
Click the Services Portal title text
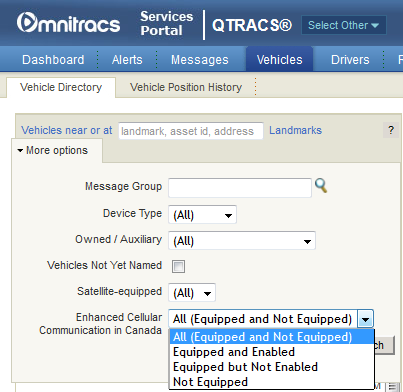pos(167,23)
